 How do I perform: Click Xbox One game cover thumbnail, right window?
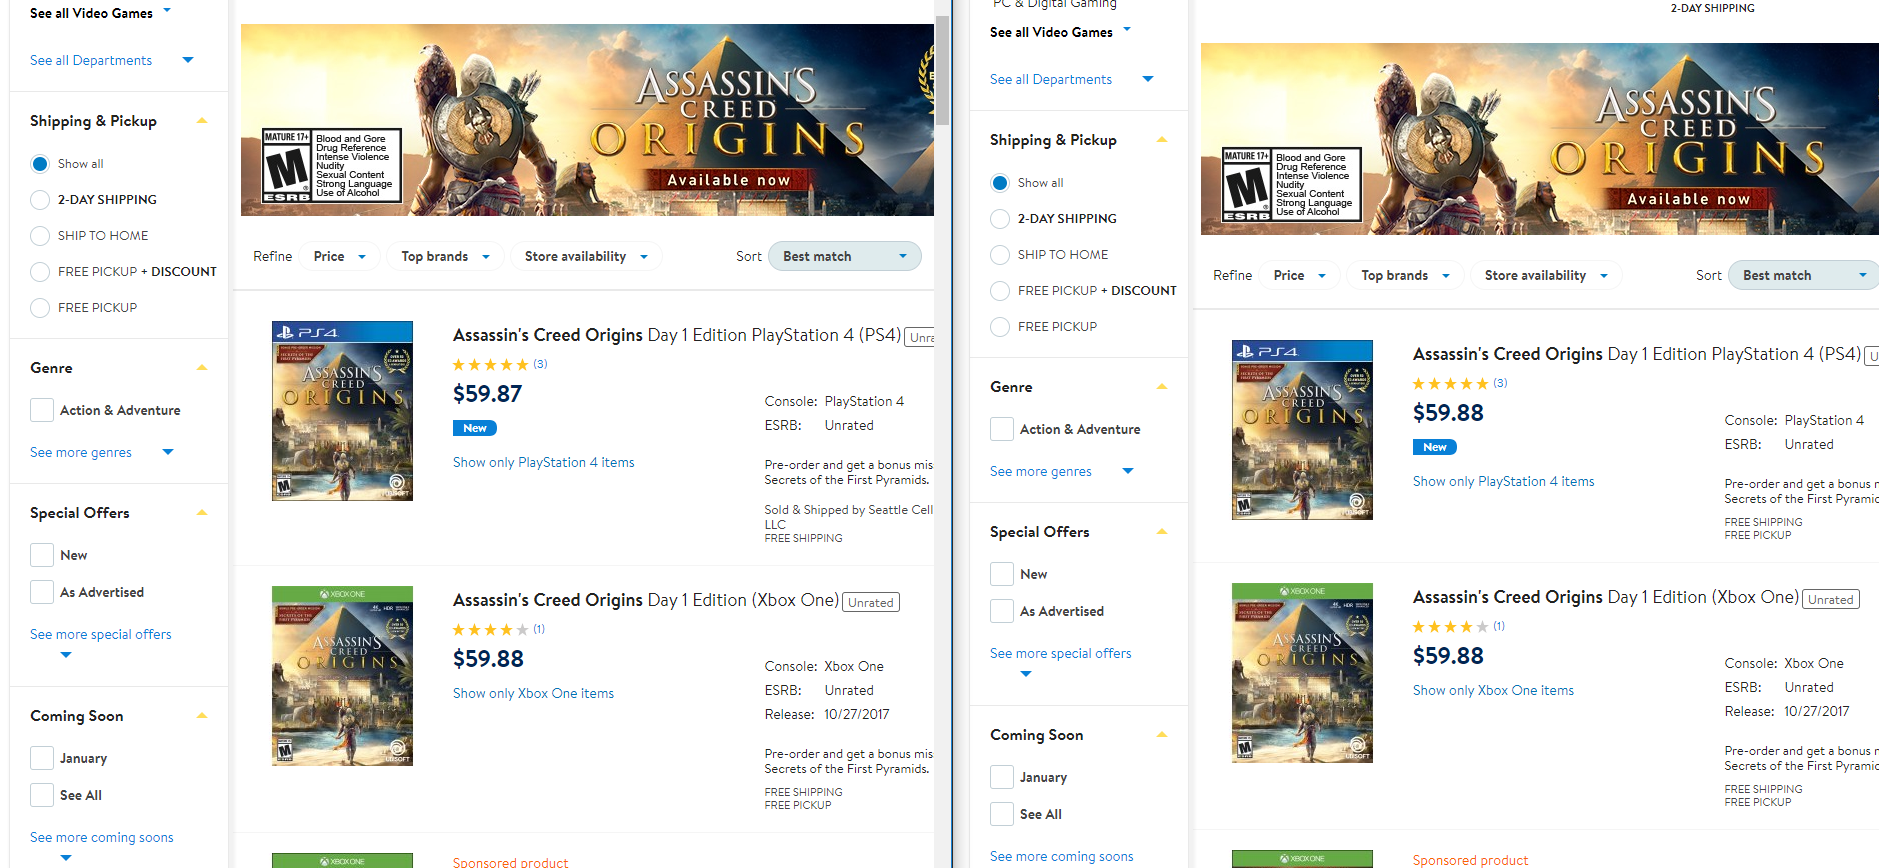[x=1302, y=673]
